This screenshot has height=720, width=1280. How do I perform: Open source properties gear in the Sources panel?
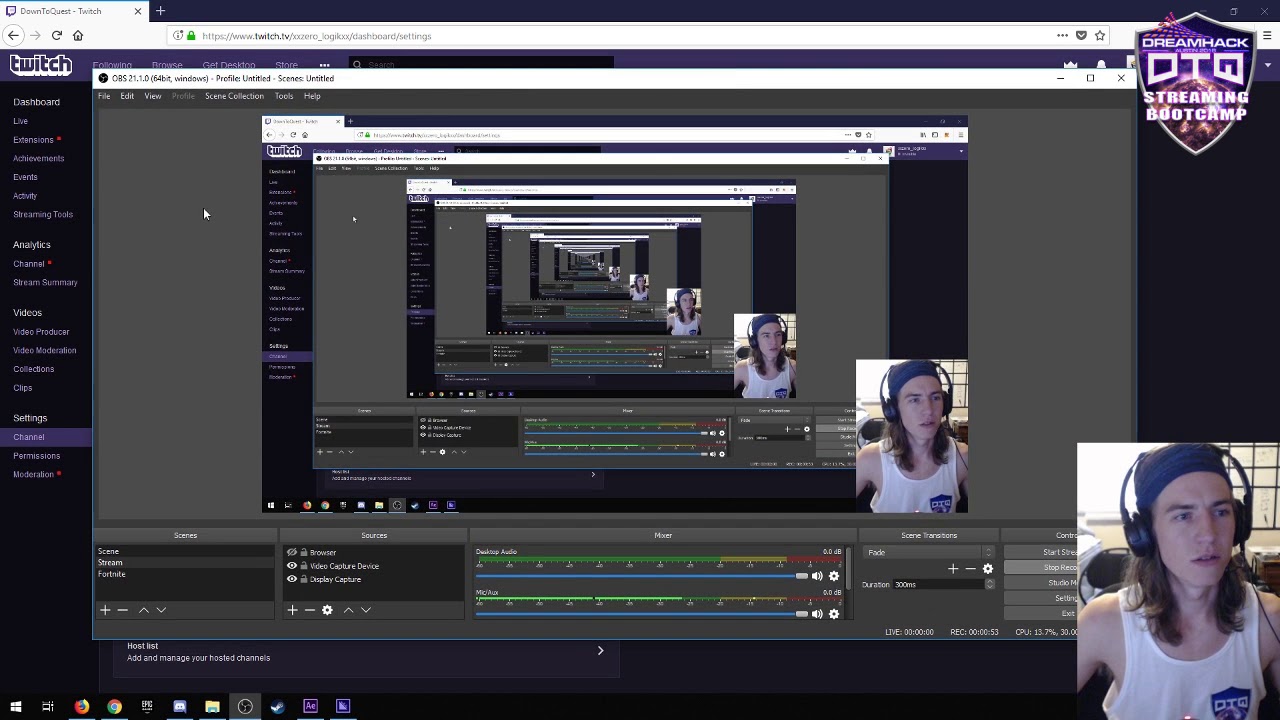327,610
